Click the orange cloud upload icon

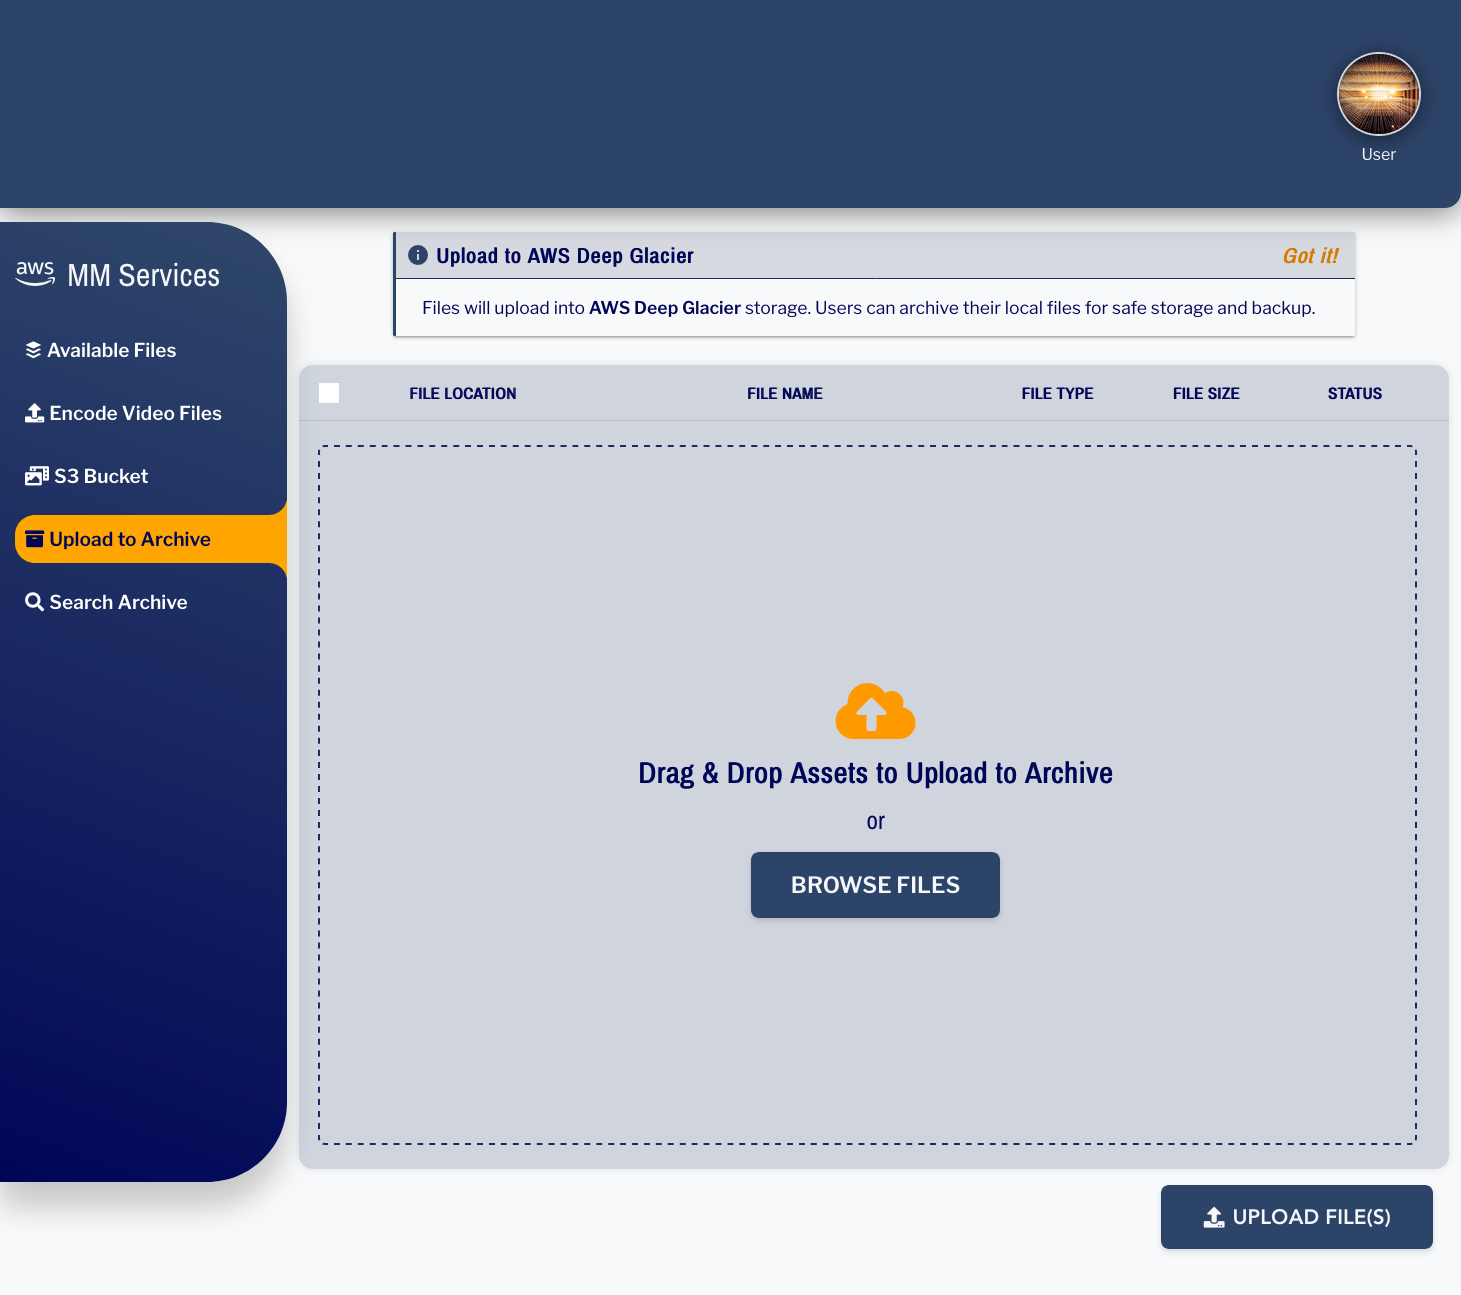coord(875,711)
